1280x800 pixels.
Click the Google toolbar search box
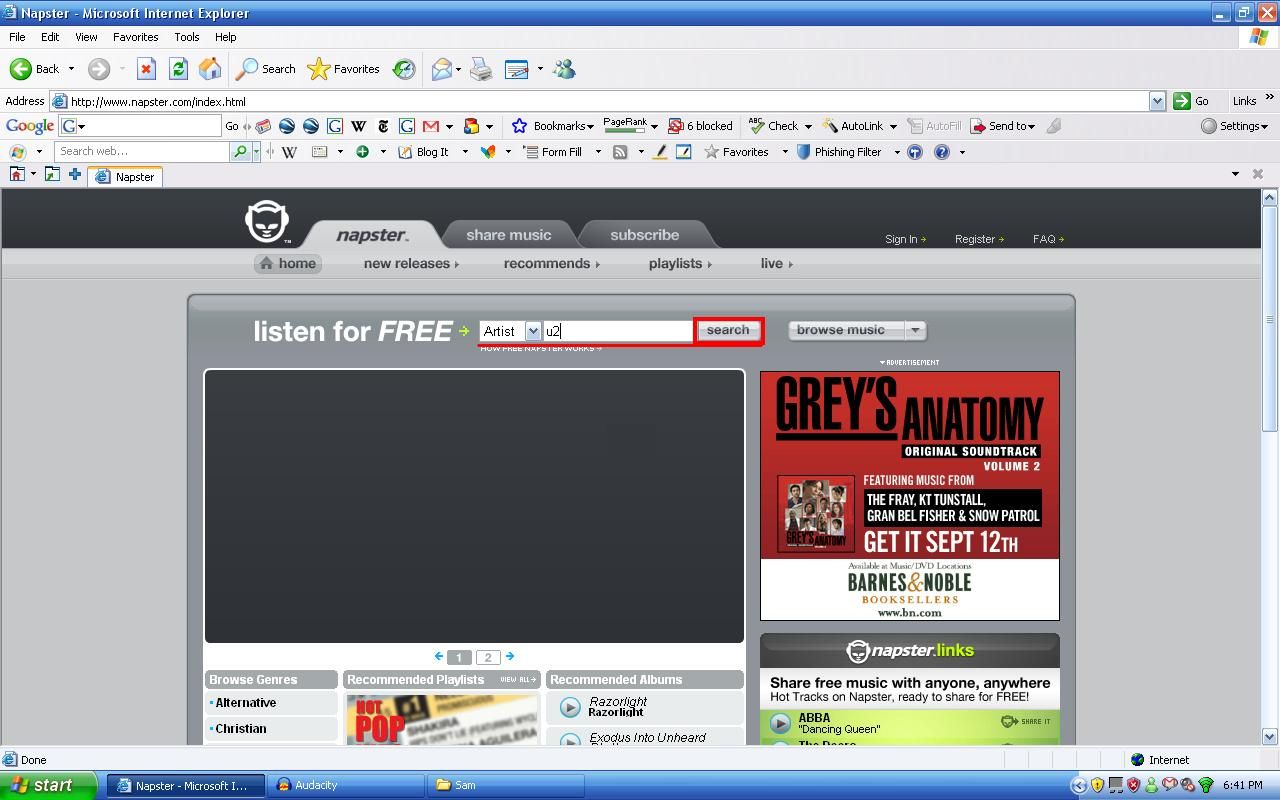(x=140, y=126)
